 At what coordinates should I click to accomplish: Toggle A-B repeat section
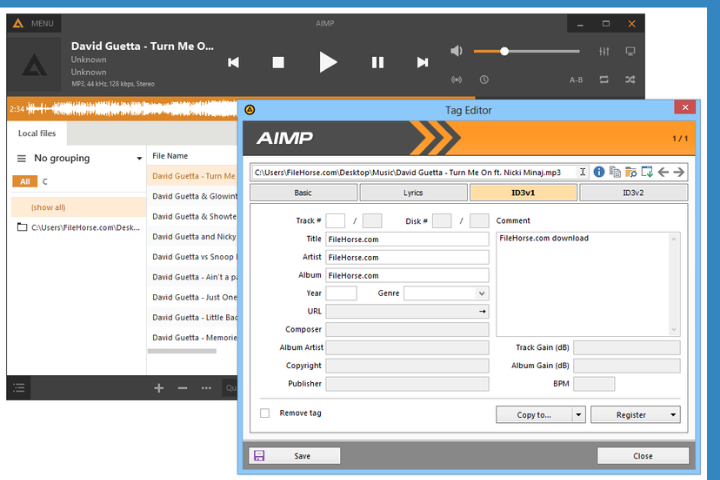coord(576,80)
